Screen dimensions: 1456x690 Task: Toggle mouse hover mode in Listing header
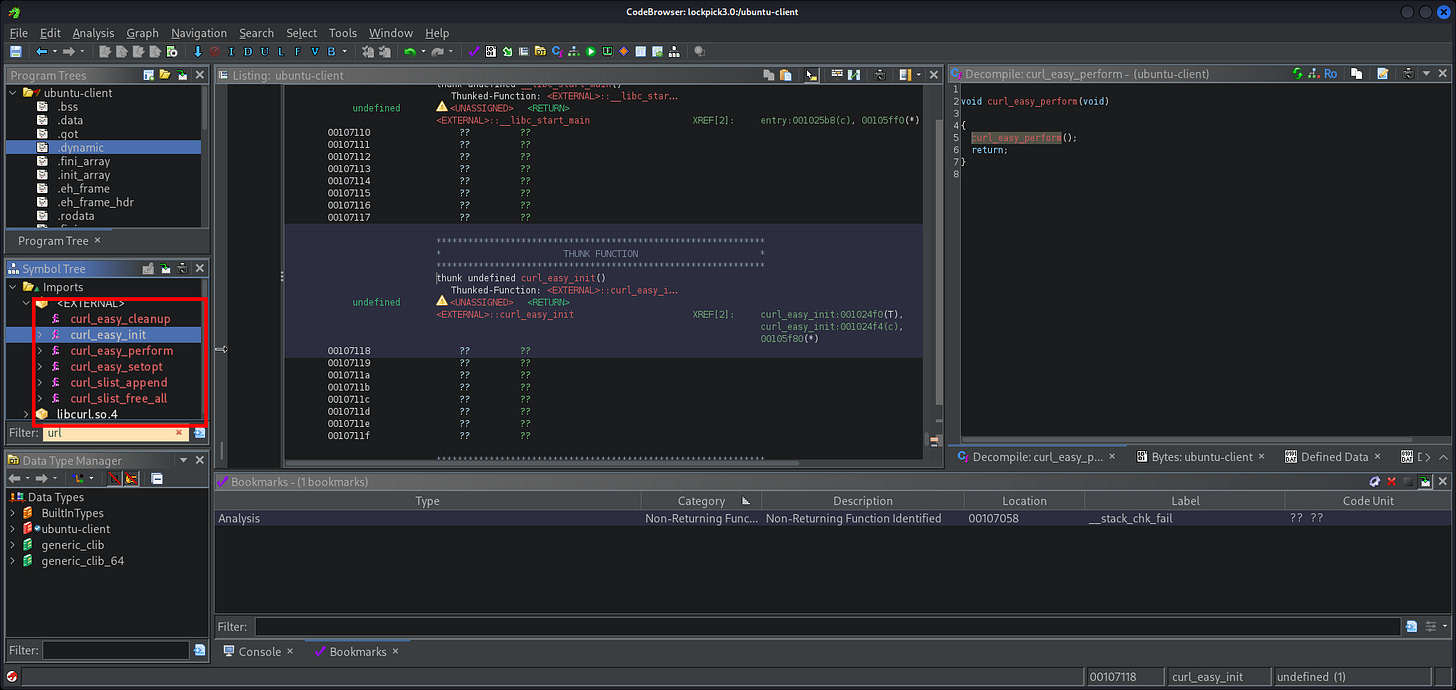coord(811,75)
